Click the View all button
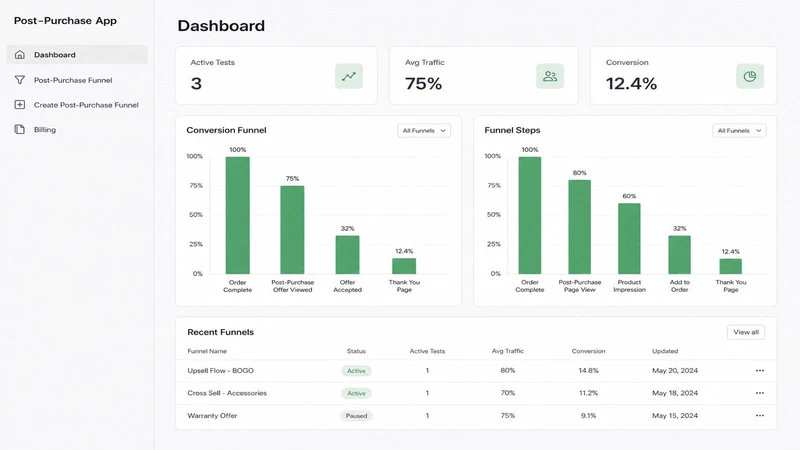This screenshot has width=800, height=450. (746, 332)
